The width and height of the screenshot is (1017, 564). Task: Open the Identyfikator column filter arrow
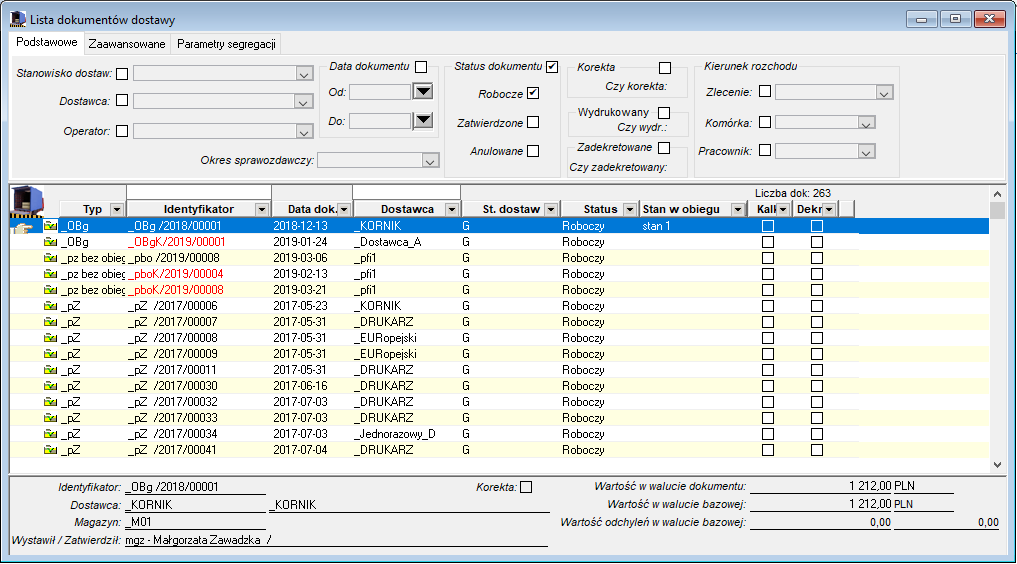pyautogui.click(x=262, y=209)
